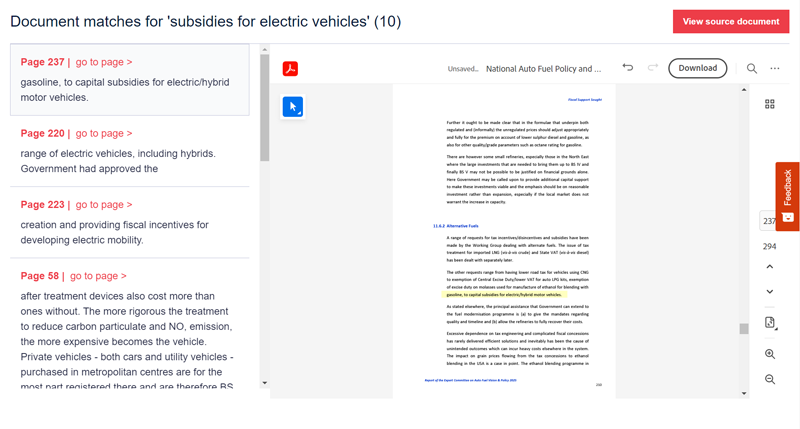The height and width of the screenshot is (429, 800).
Task: Click the View source document button
Action: coord(730,21)
